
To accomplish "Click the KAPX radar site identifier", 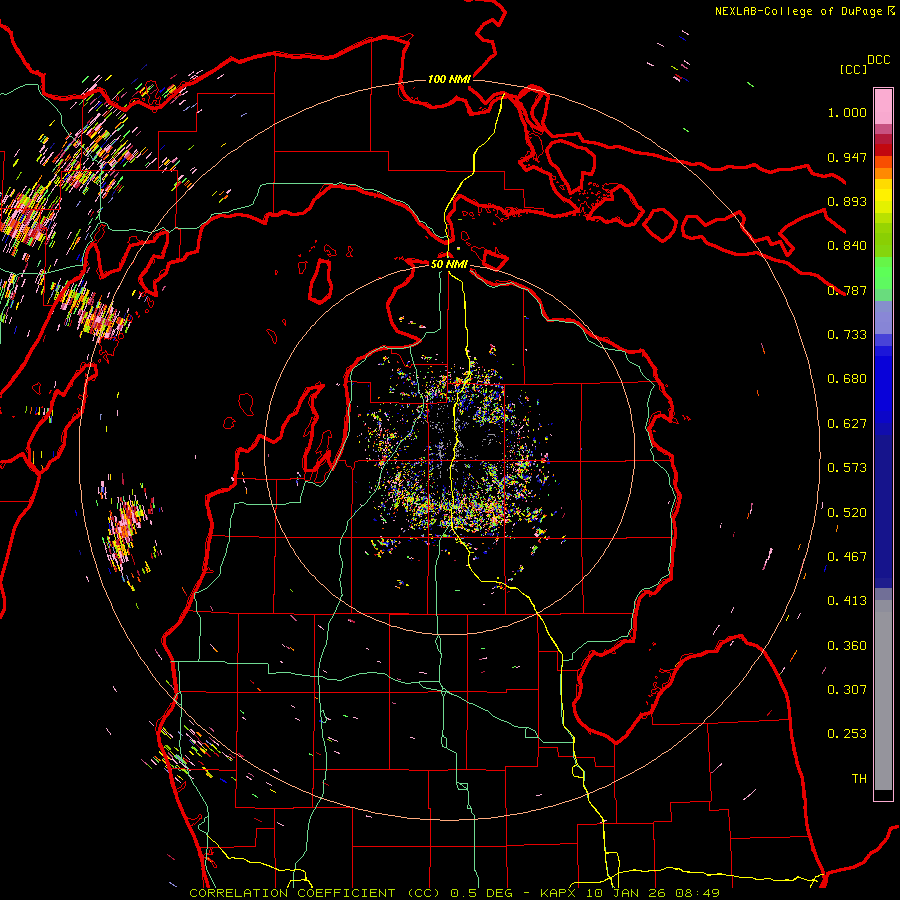I will [558, 893].
